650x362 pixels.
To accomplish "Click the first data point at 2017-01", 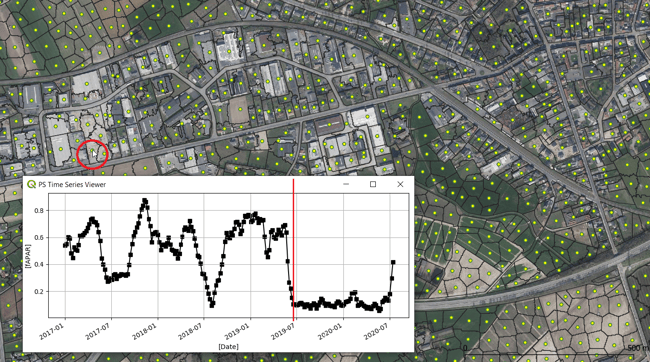I will (65, 245).
